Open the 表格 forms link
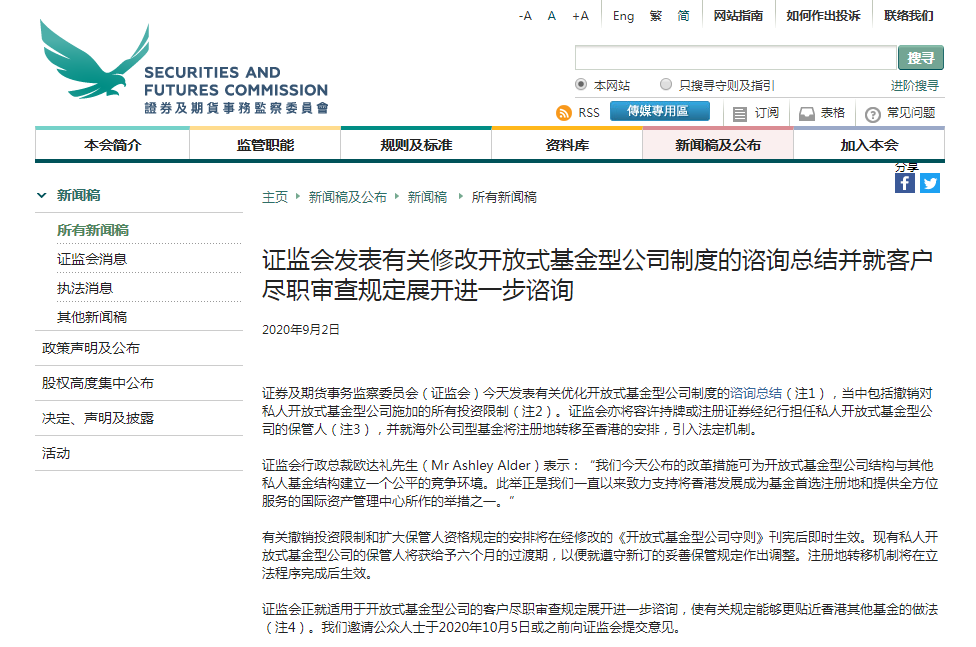This screenshot has width=976, height=647. 833,113
